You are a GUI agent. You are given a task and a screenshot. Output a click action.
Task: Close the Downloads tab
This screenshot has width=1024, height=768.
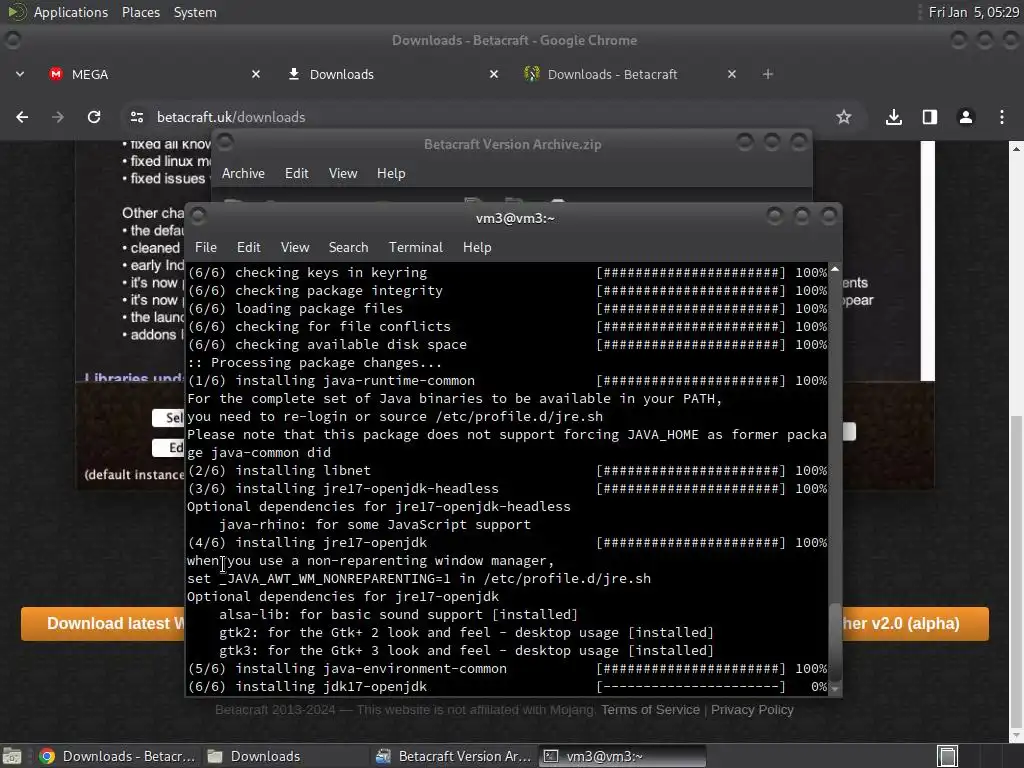click(x=494, y=74)
